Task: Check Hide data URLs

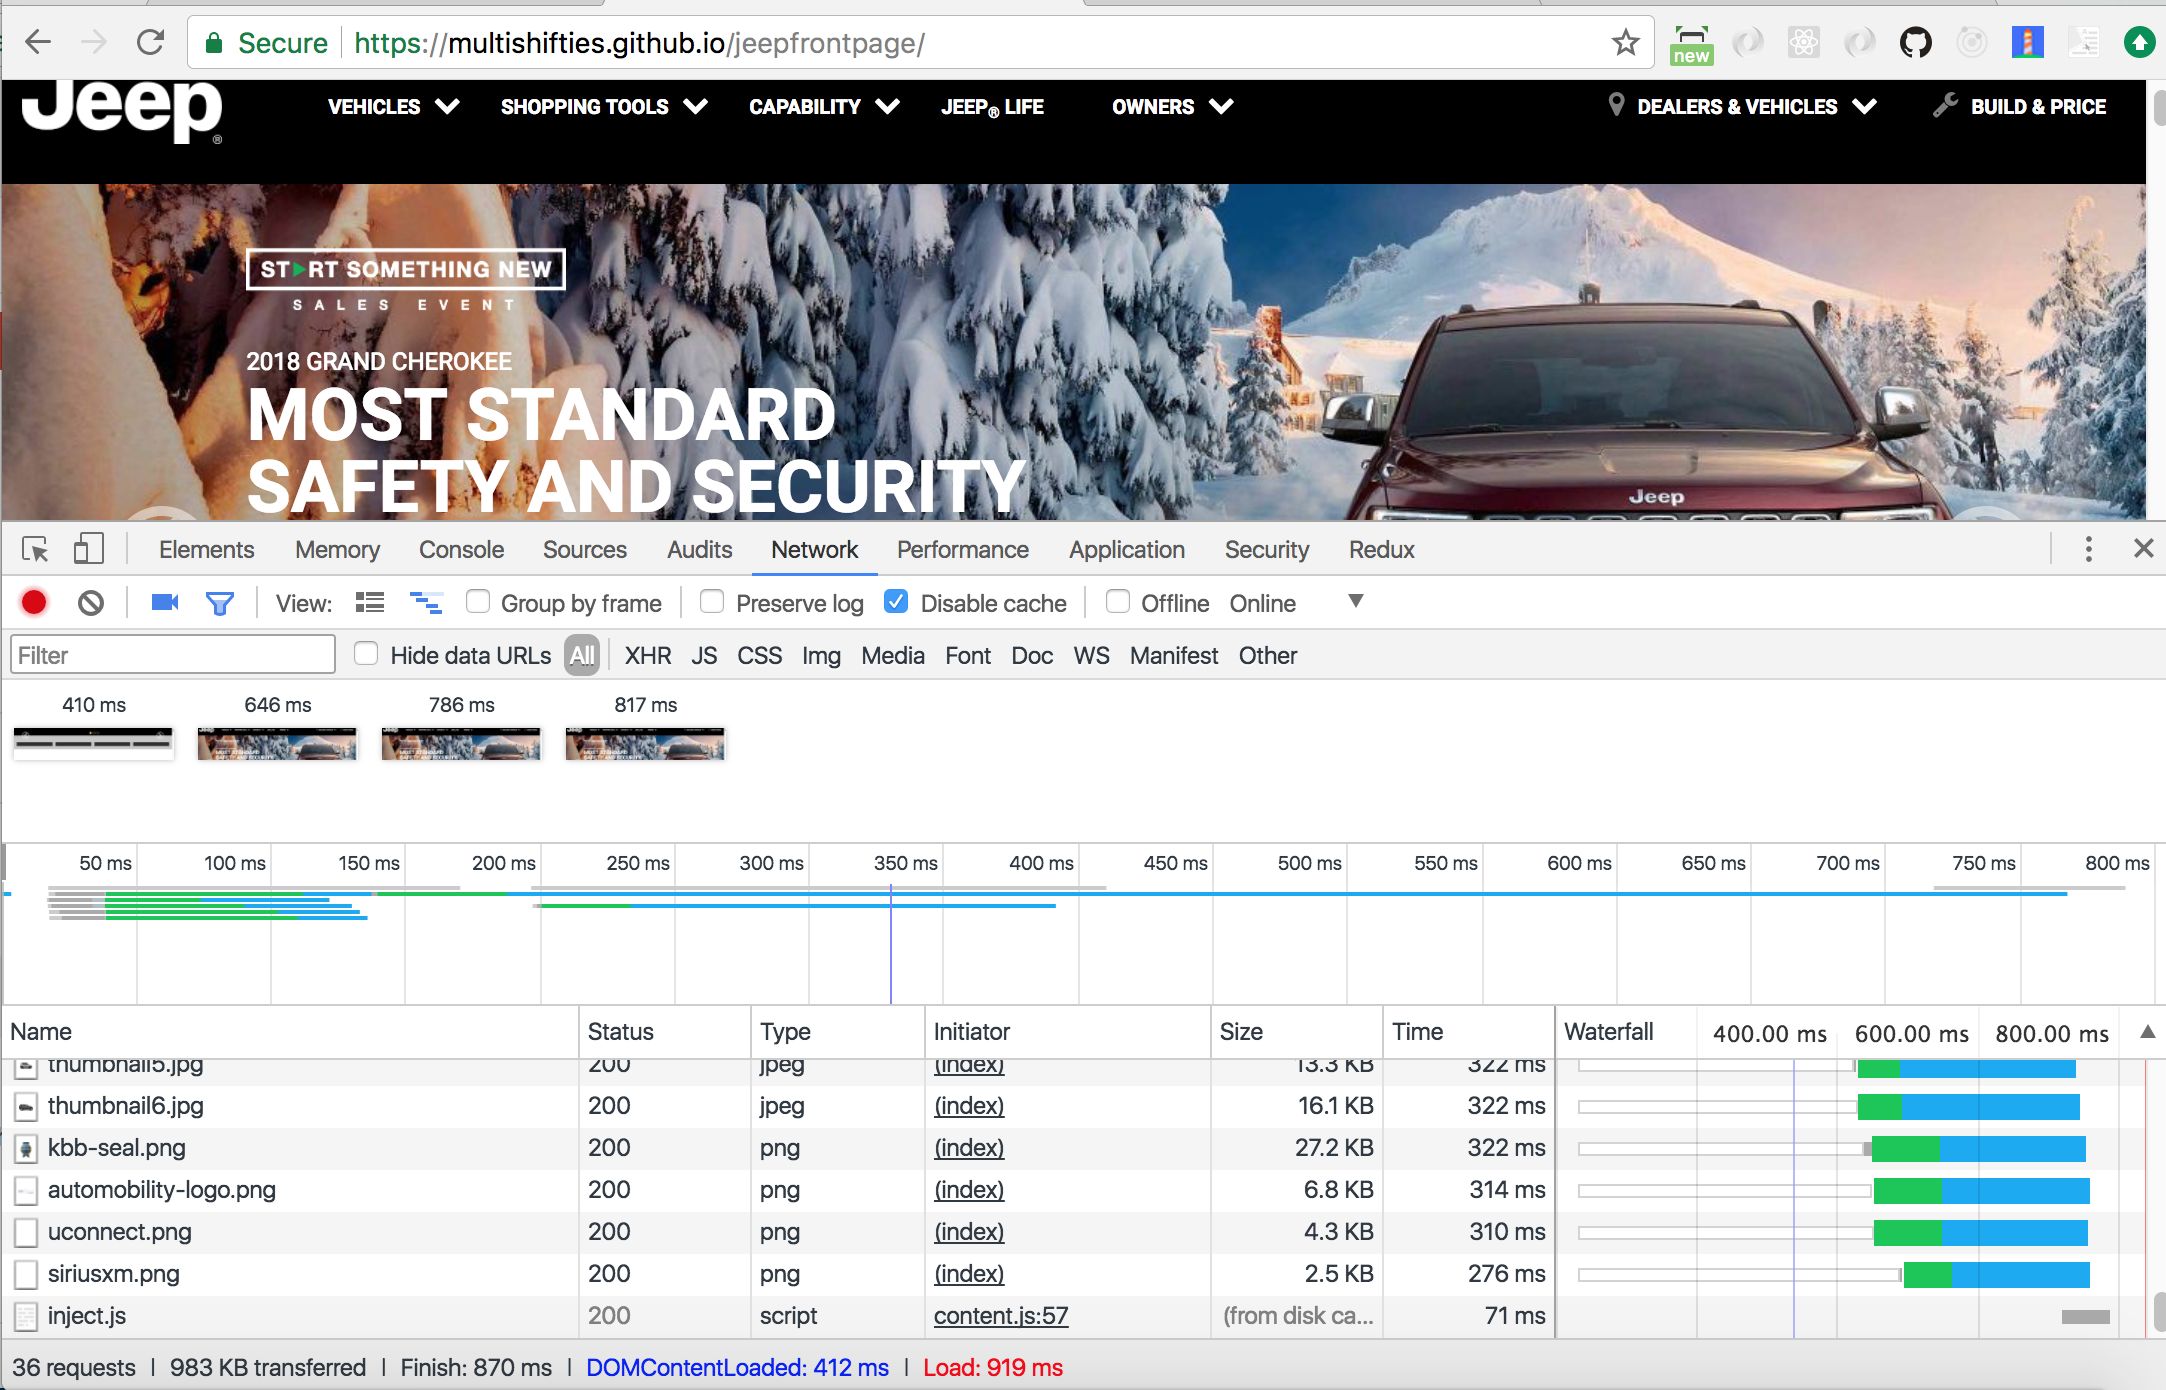Action: click(366, 653)
